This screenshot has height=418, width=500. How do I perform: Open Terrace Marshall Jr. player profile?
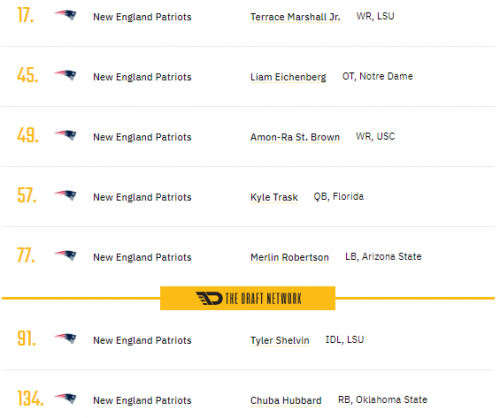(295, 17)
